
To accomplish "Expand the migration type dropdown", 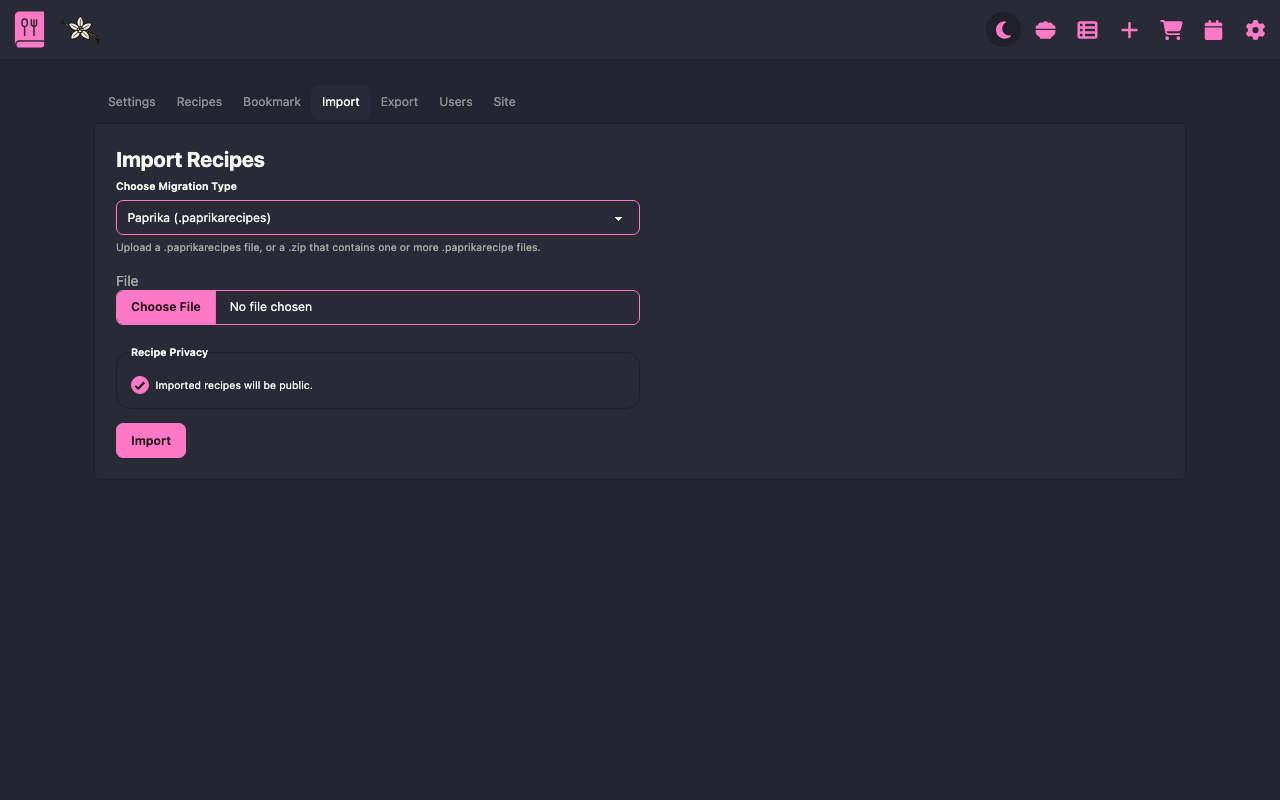I will [x=378, y=218].
